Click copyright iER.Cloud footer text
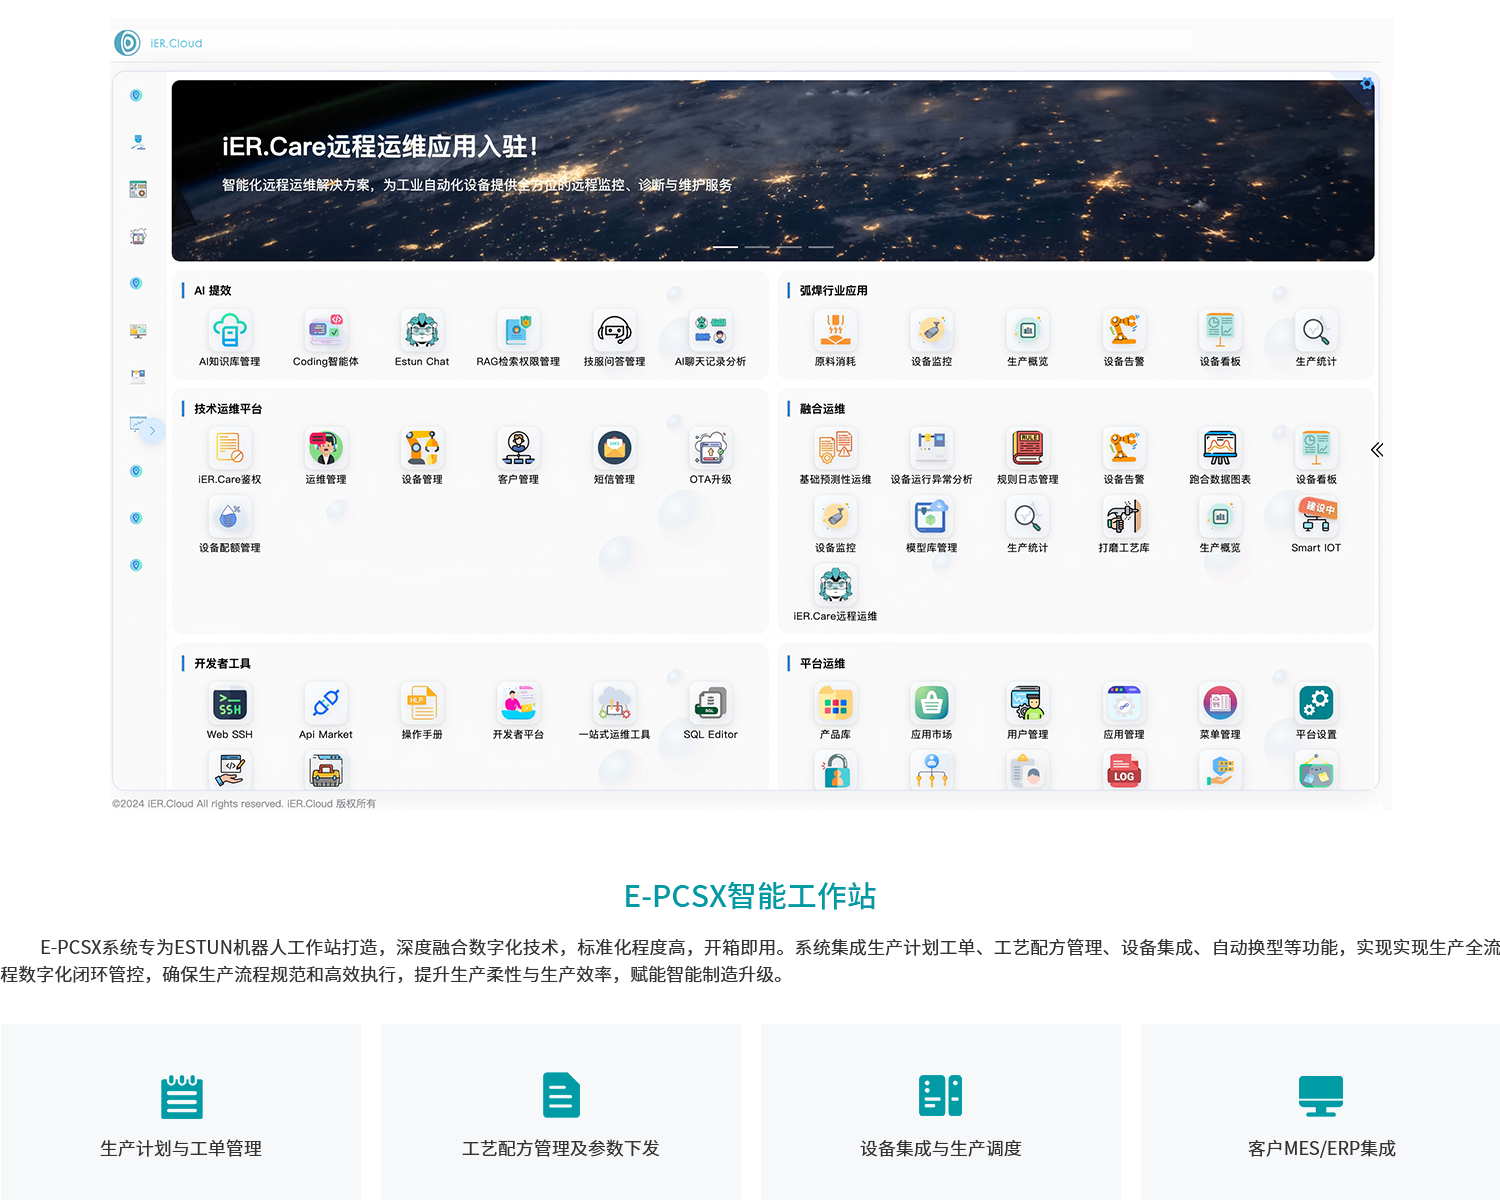This screenshot has width=1500, height=1200. (244, 803)
